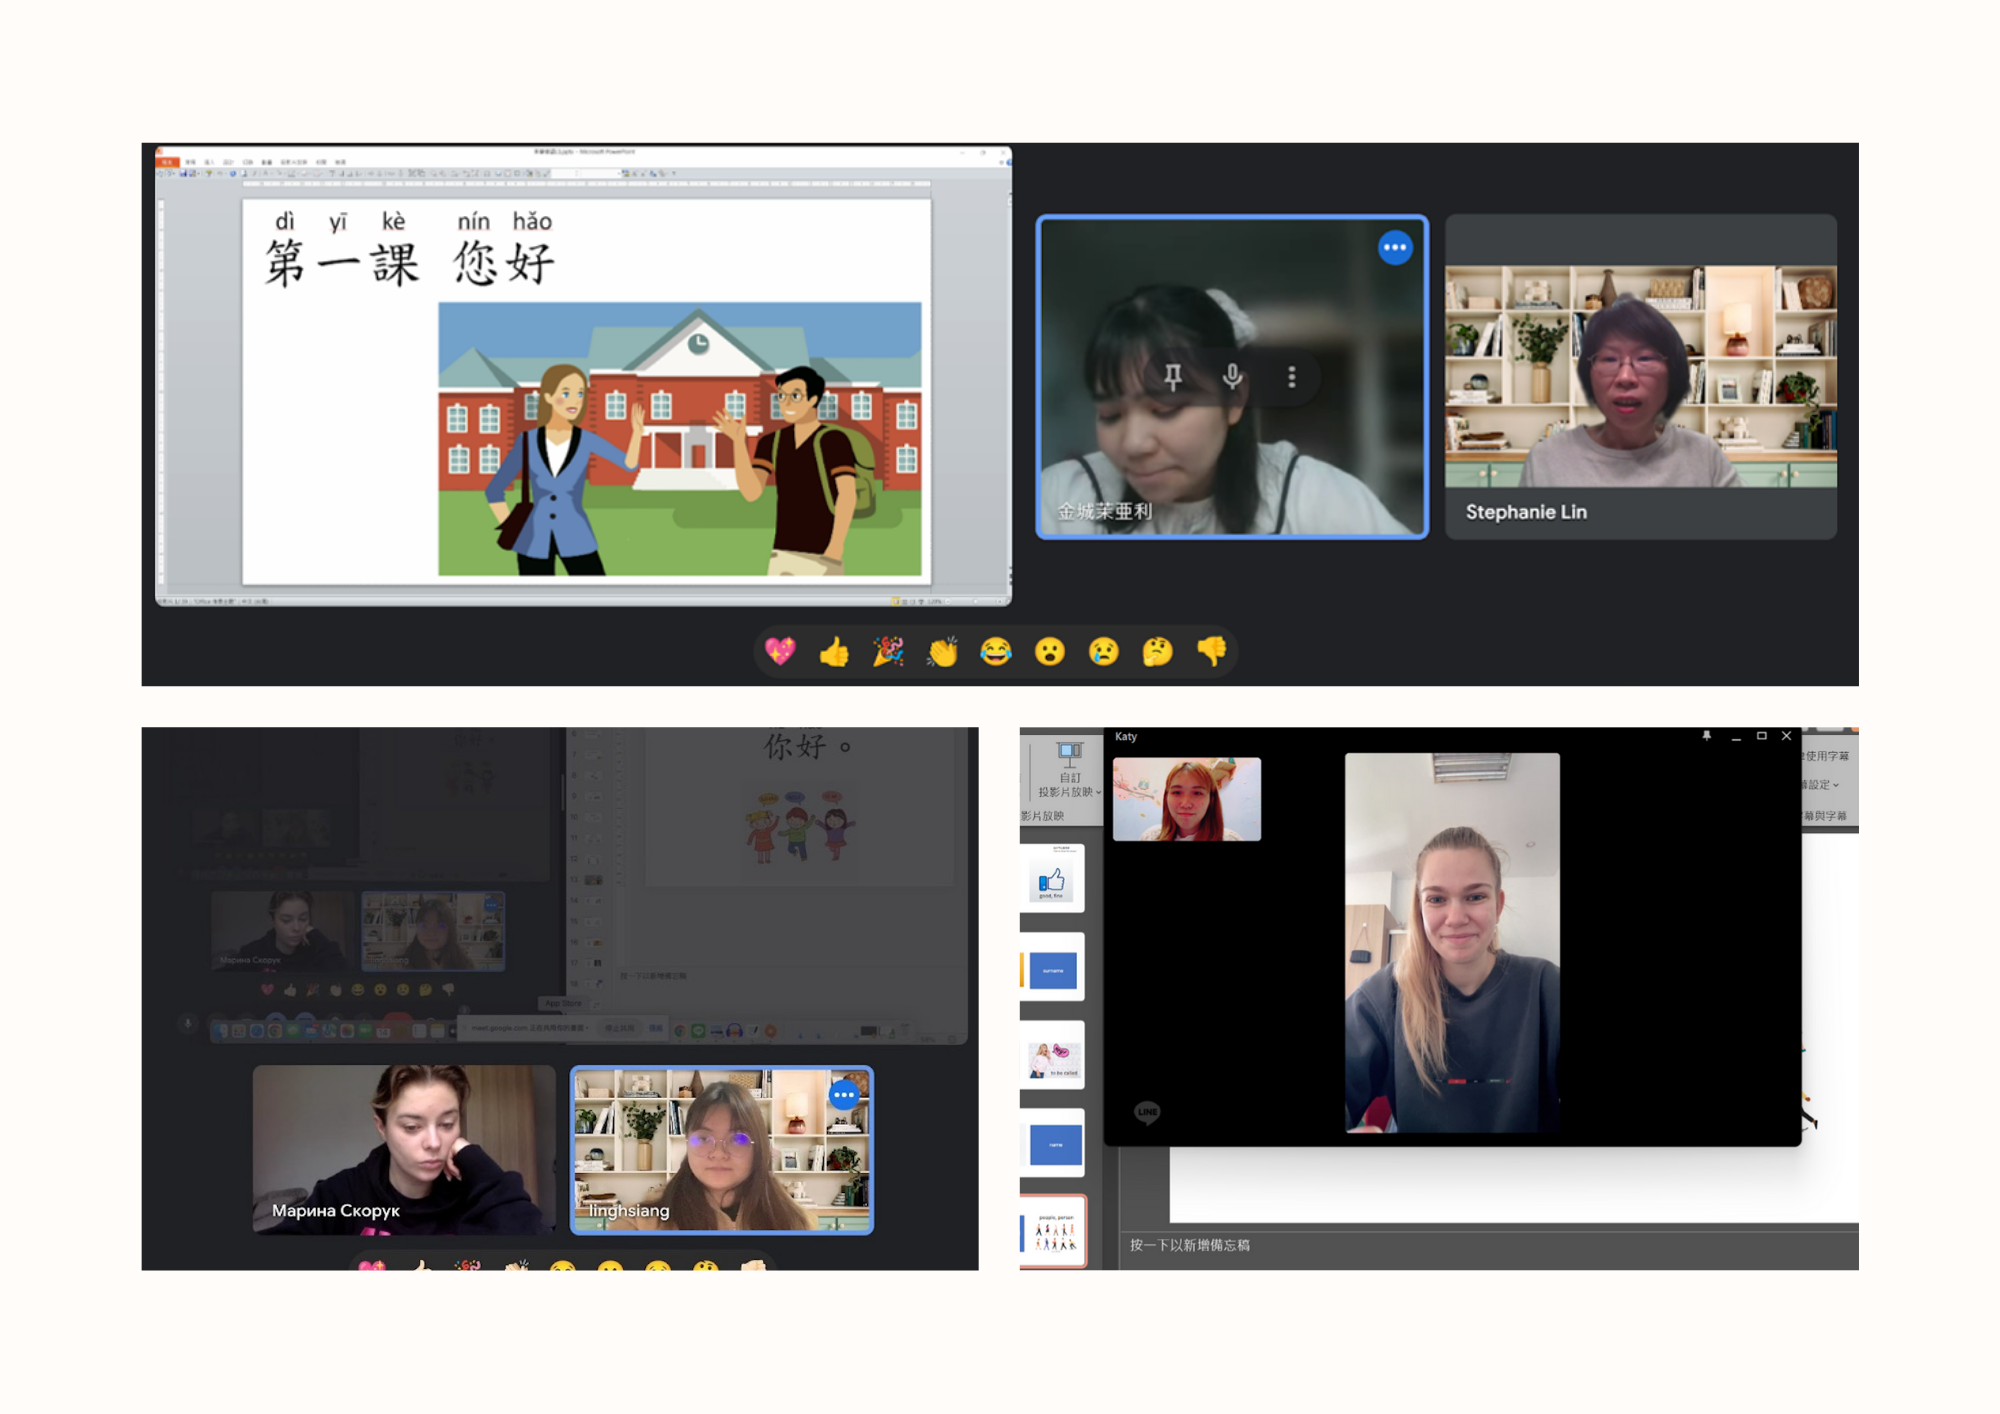The width and height of the screenshot is (2000, 1414).
Task: Send the party popper reaction
Action: (888, 652)
